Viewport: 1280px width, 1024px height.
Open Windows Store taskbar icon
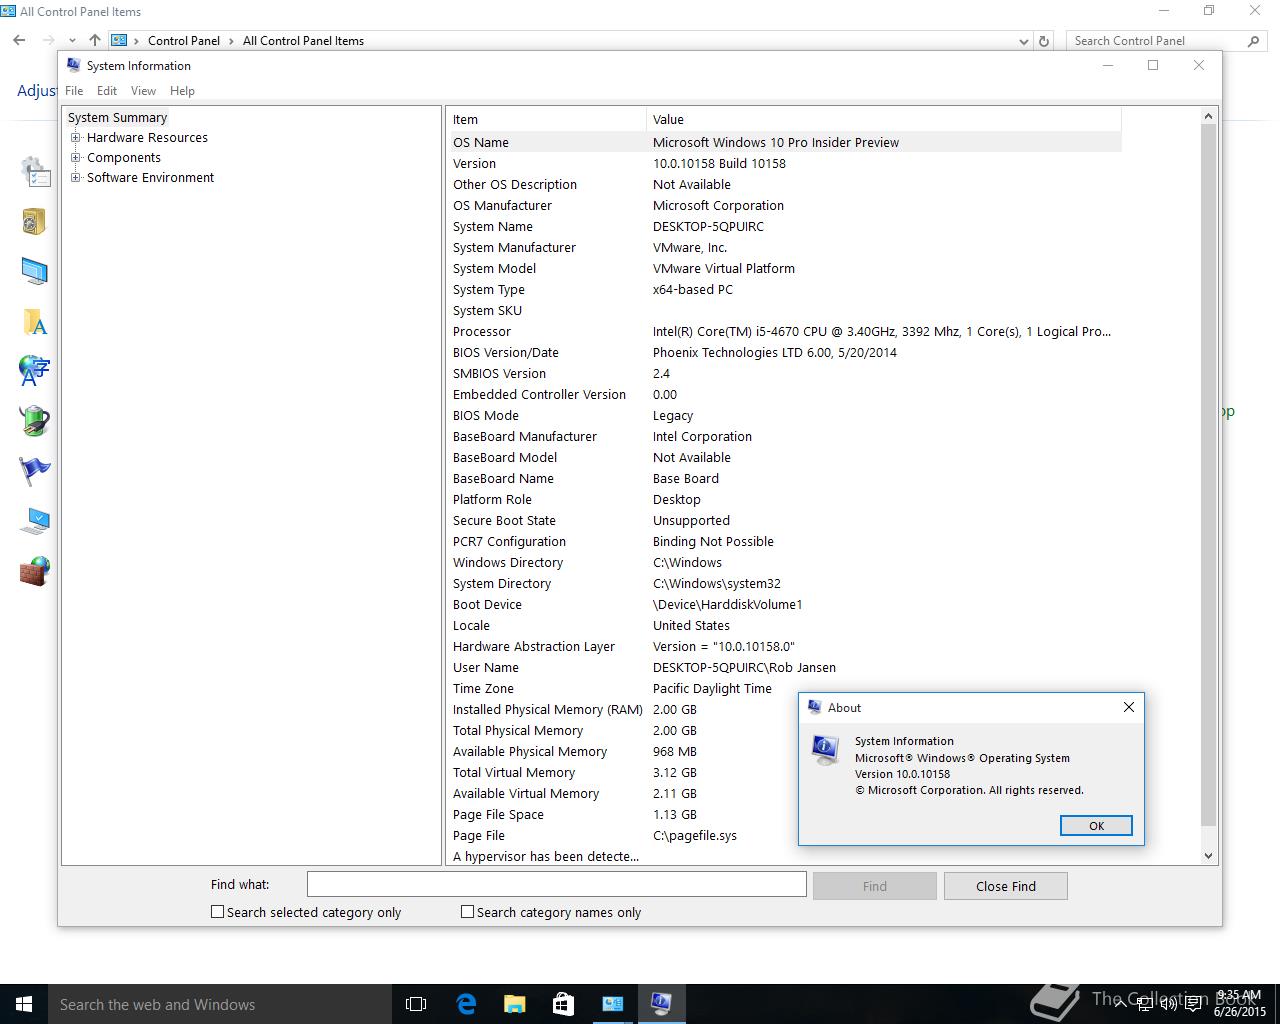tap(563, 1004)
